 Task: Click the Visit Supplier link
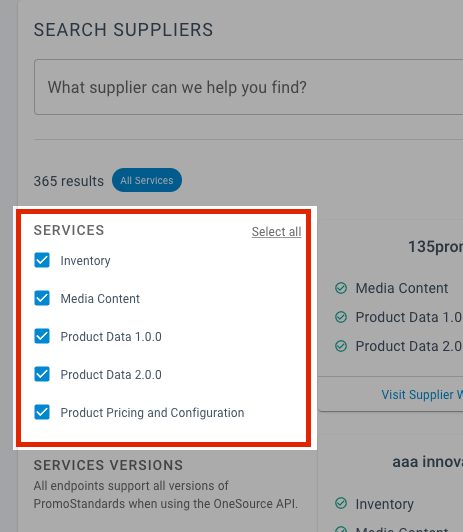coord(422,395)
